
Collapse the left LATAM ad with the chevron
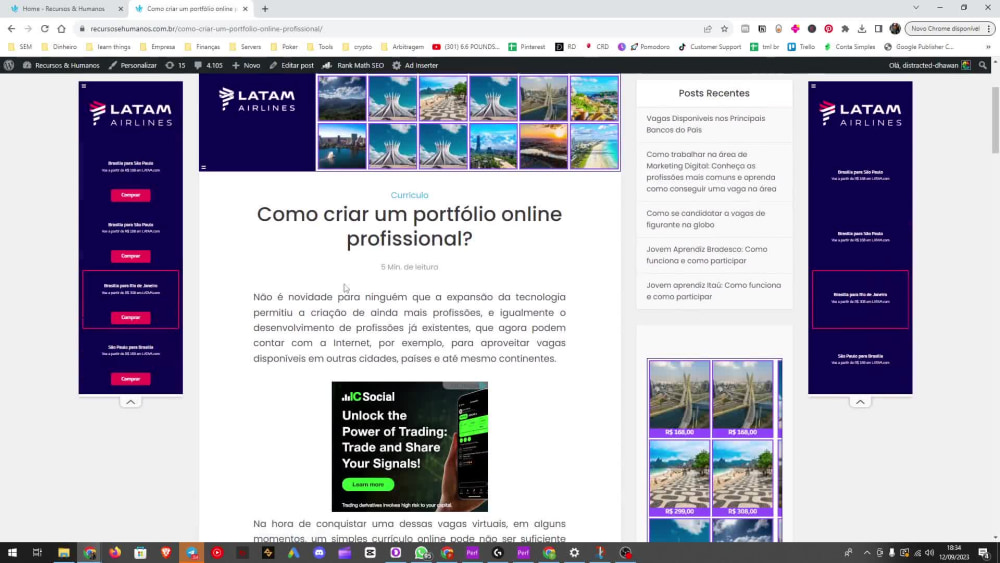pyautogui.click(x=130, y=402)
